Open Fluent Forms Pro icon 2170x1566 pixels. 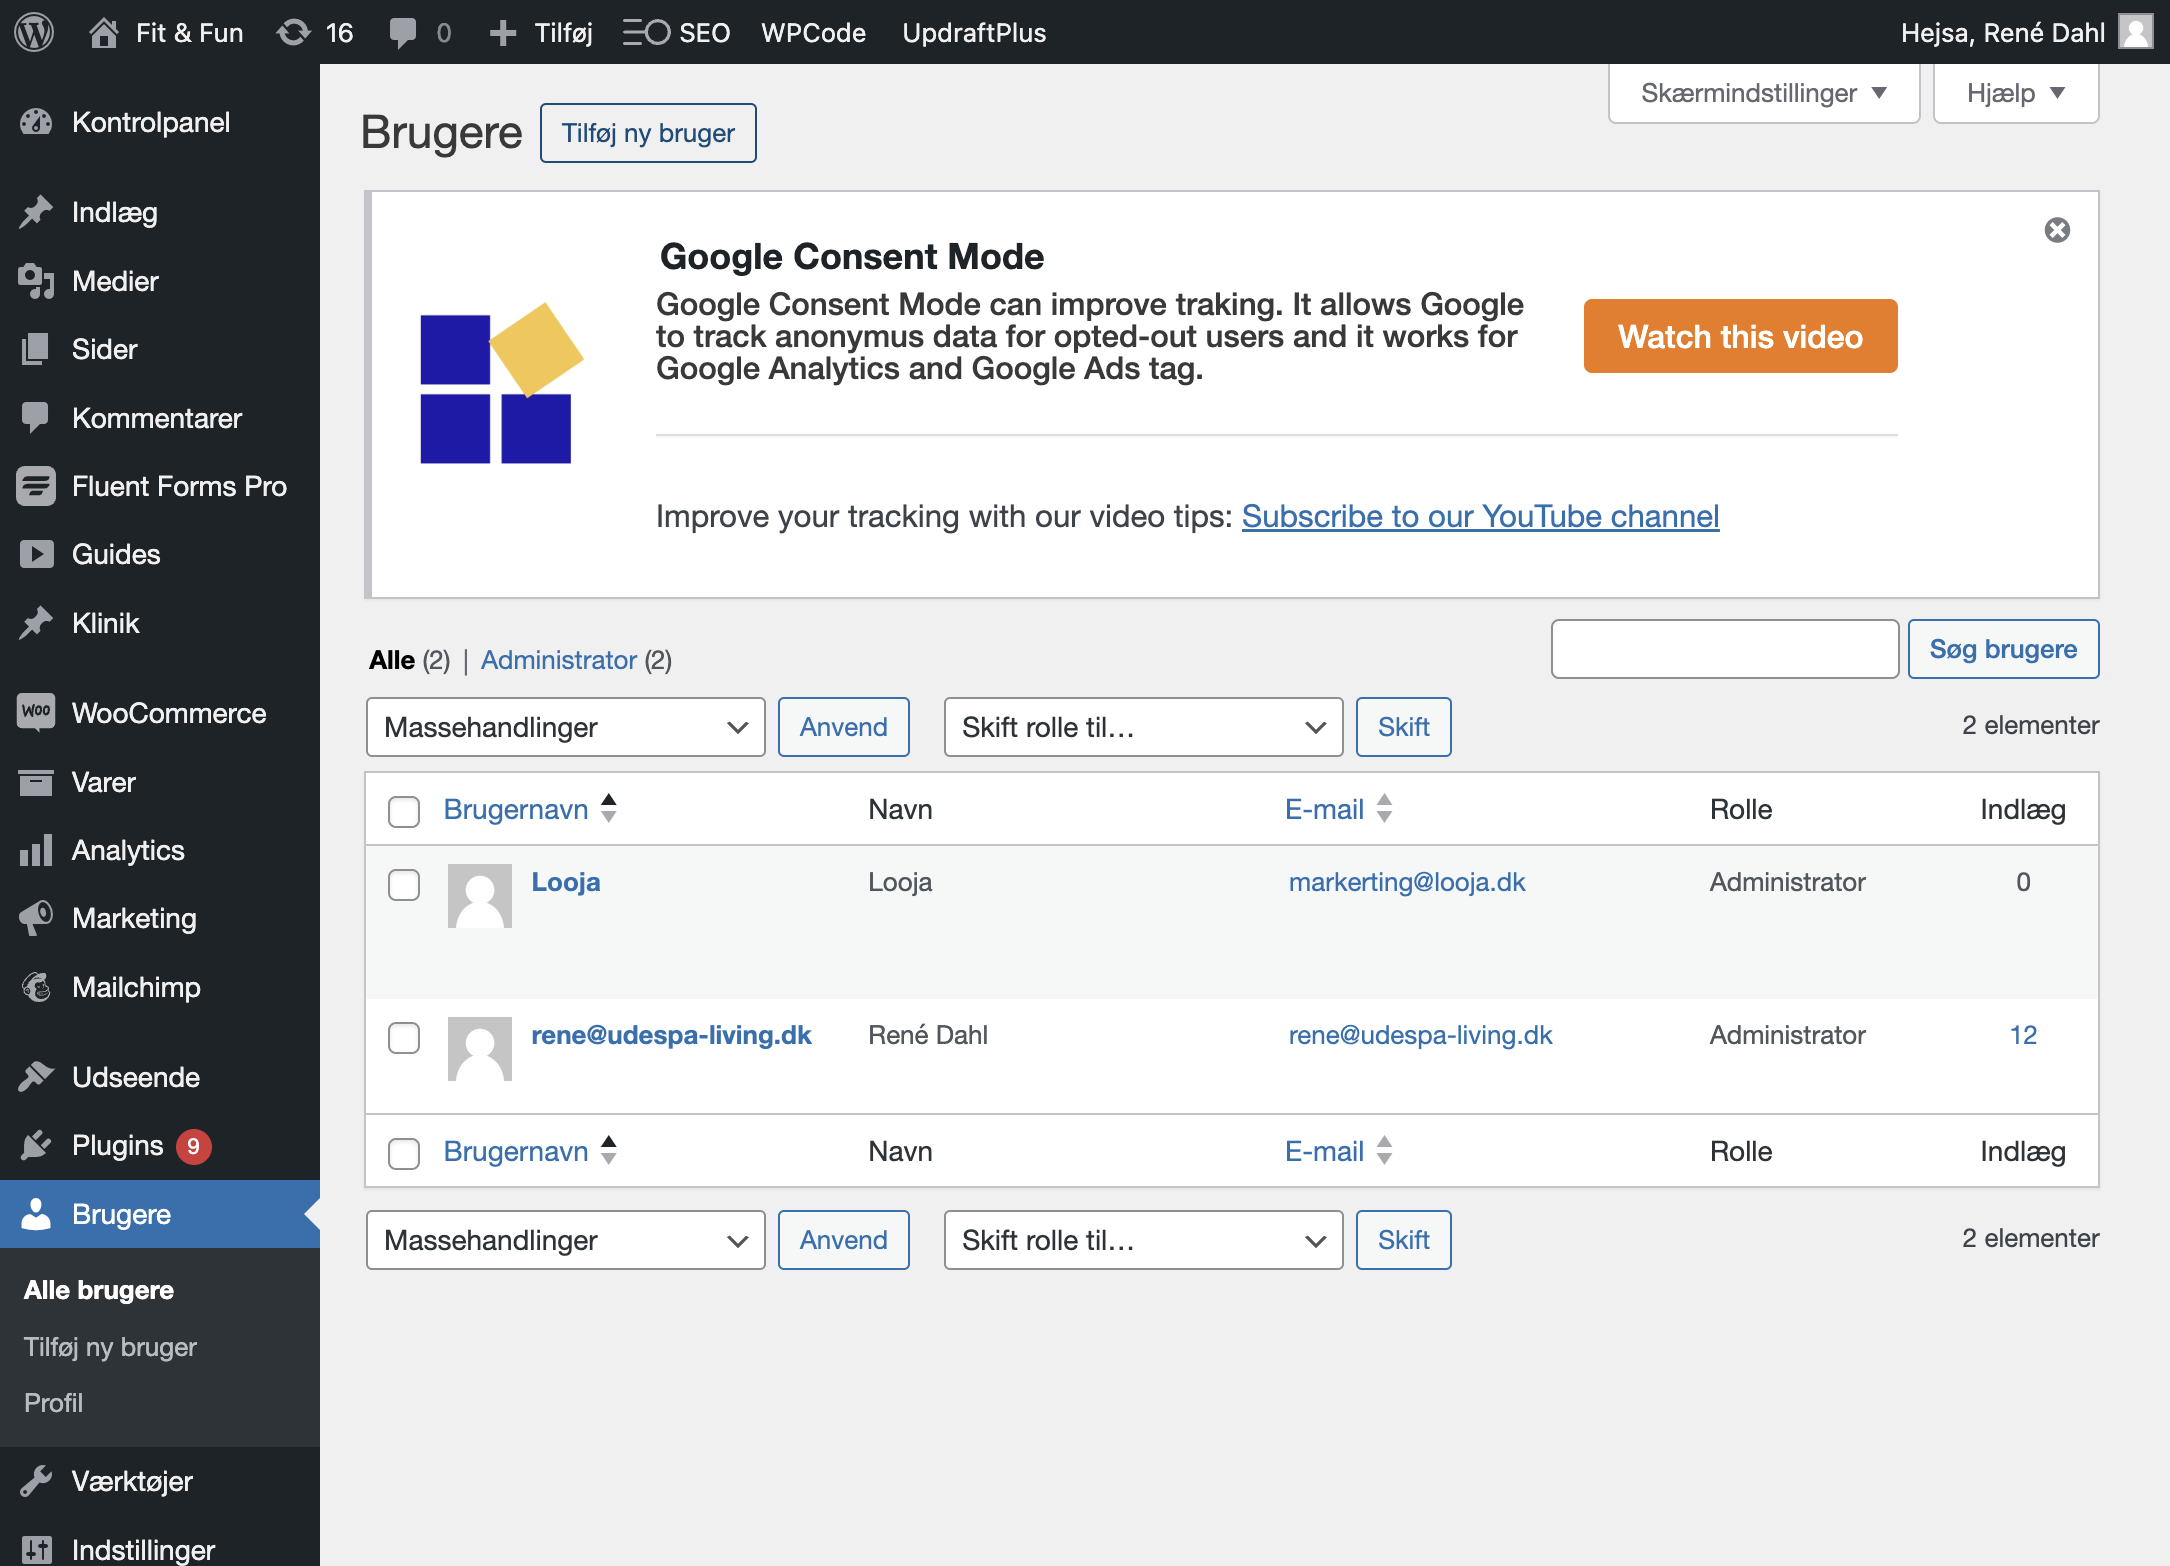point(36,486)
